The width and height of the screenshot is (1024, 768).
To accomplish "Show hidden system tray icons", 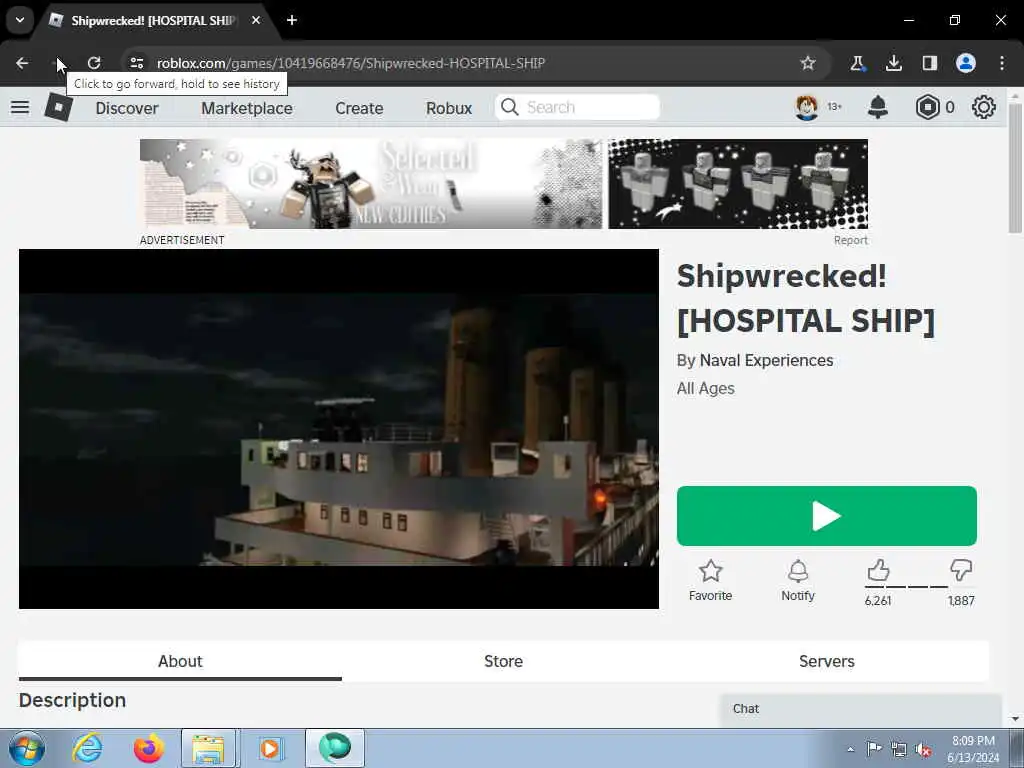I will 850,750.
